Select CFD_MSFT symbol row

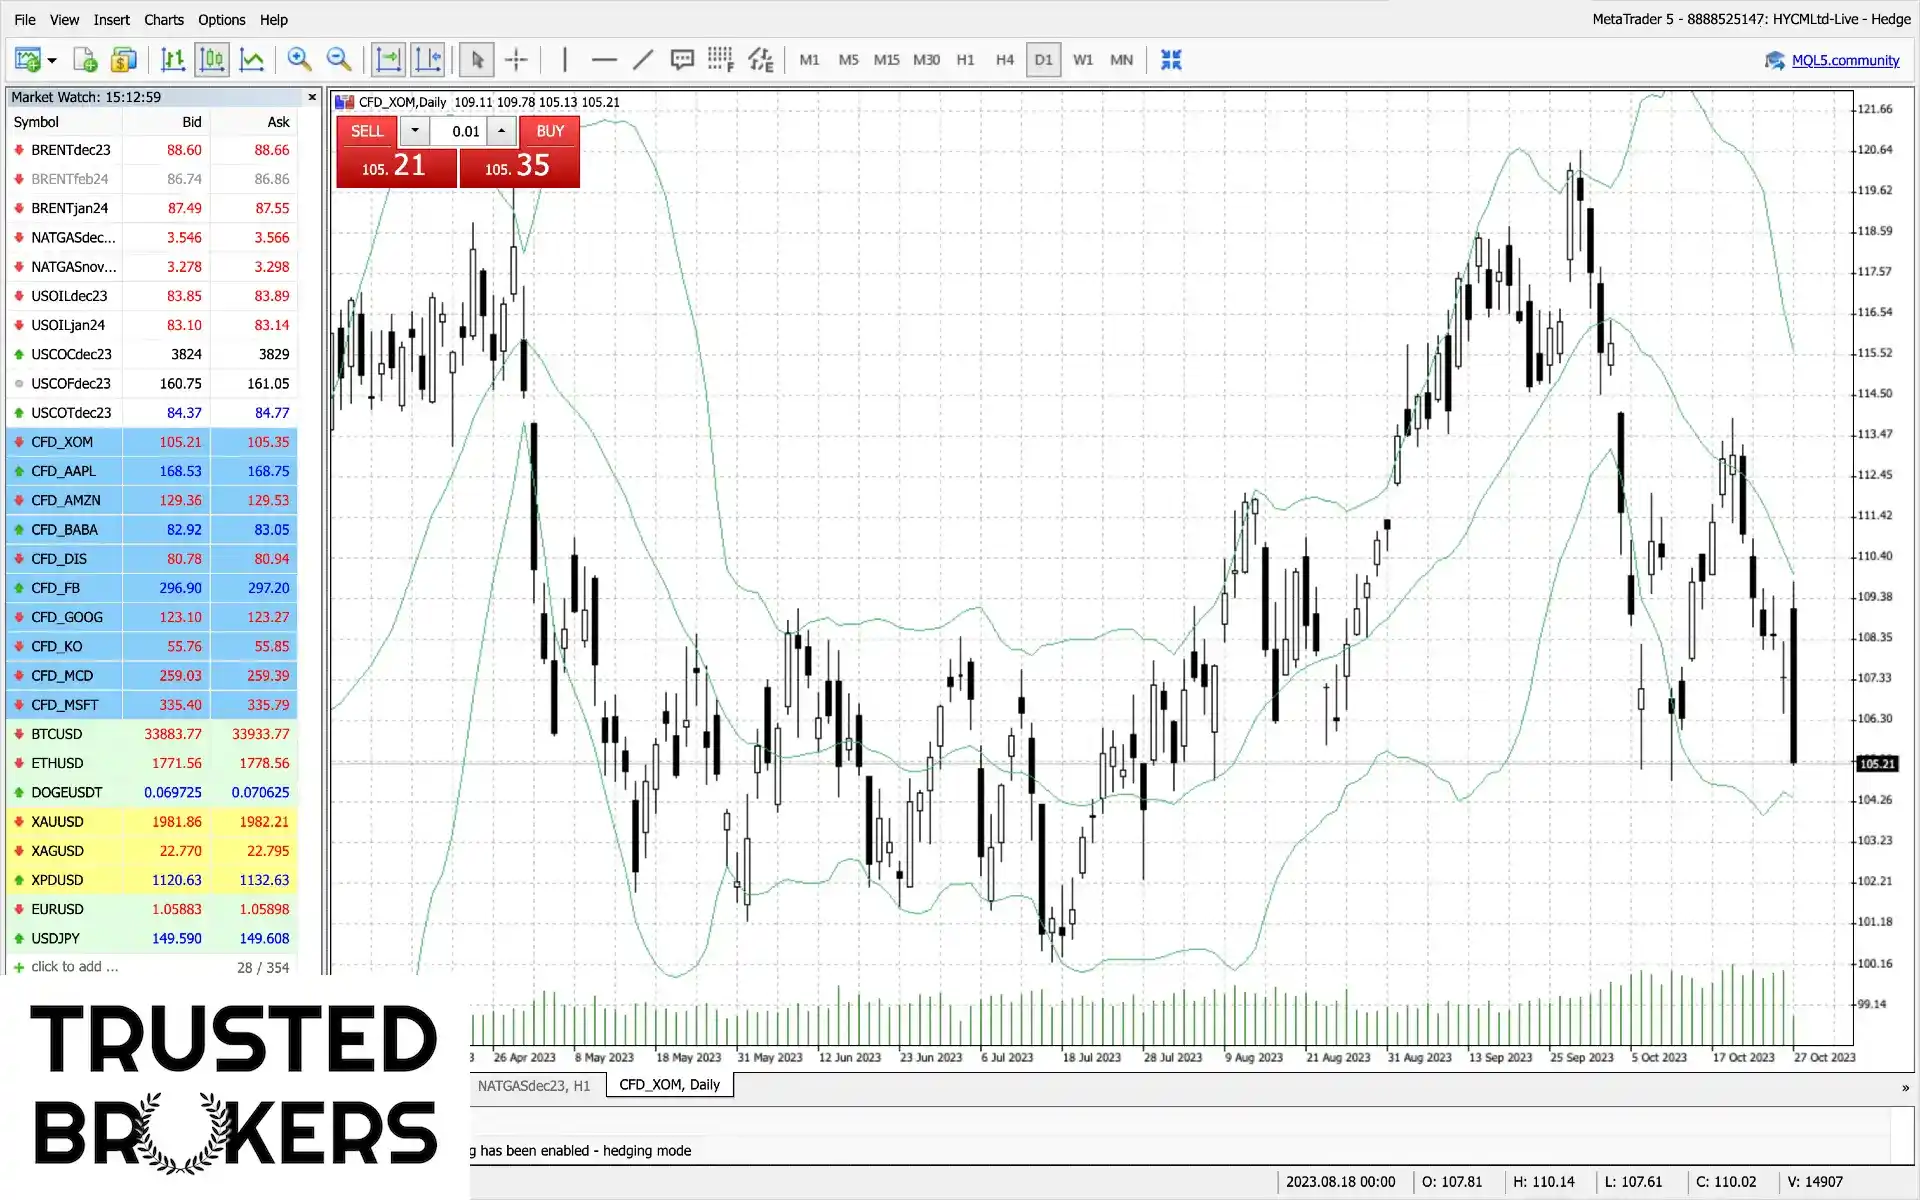152,705
